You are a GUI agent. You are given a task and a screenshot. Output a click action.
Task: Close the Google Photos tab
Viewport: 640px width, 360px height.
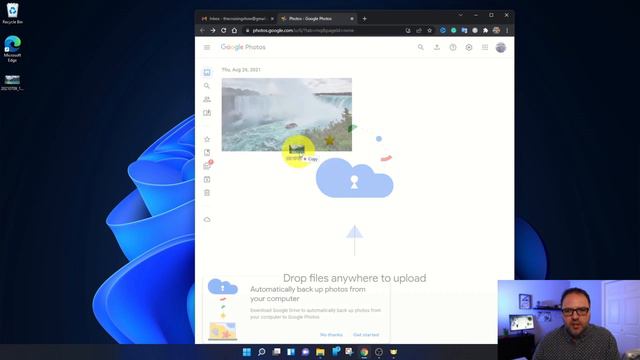[352, 19]
